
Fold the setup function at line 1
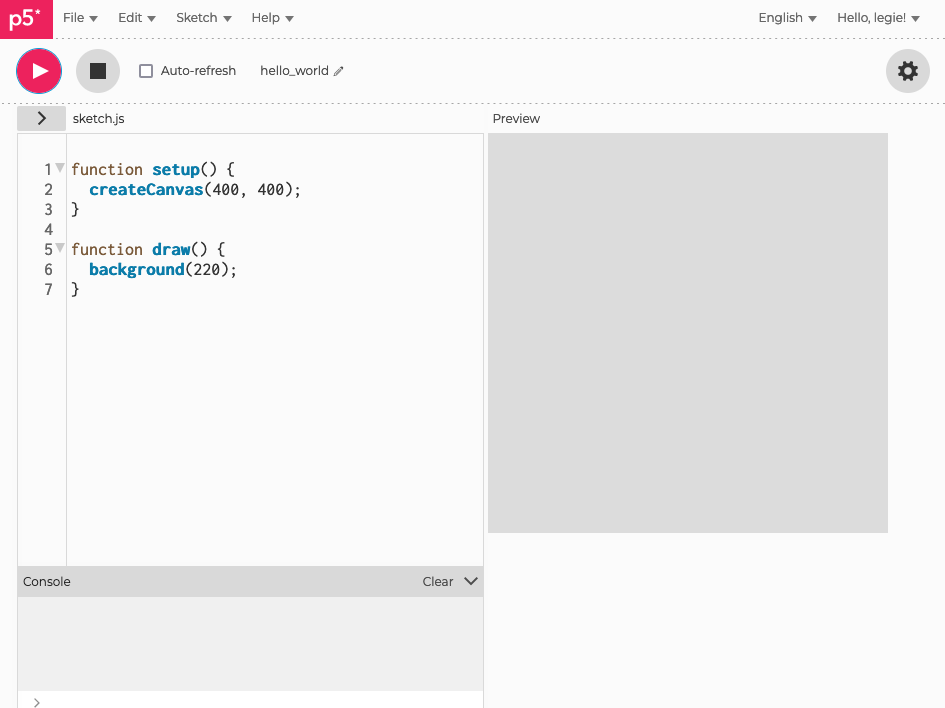(60, 168)
